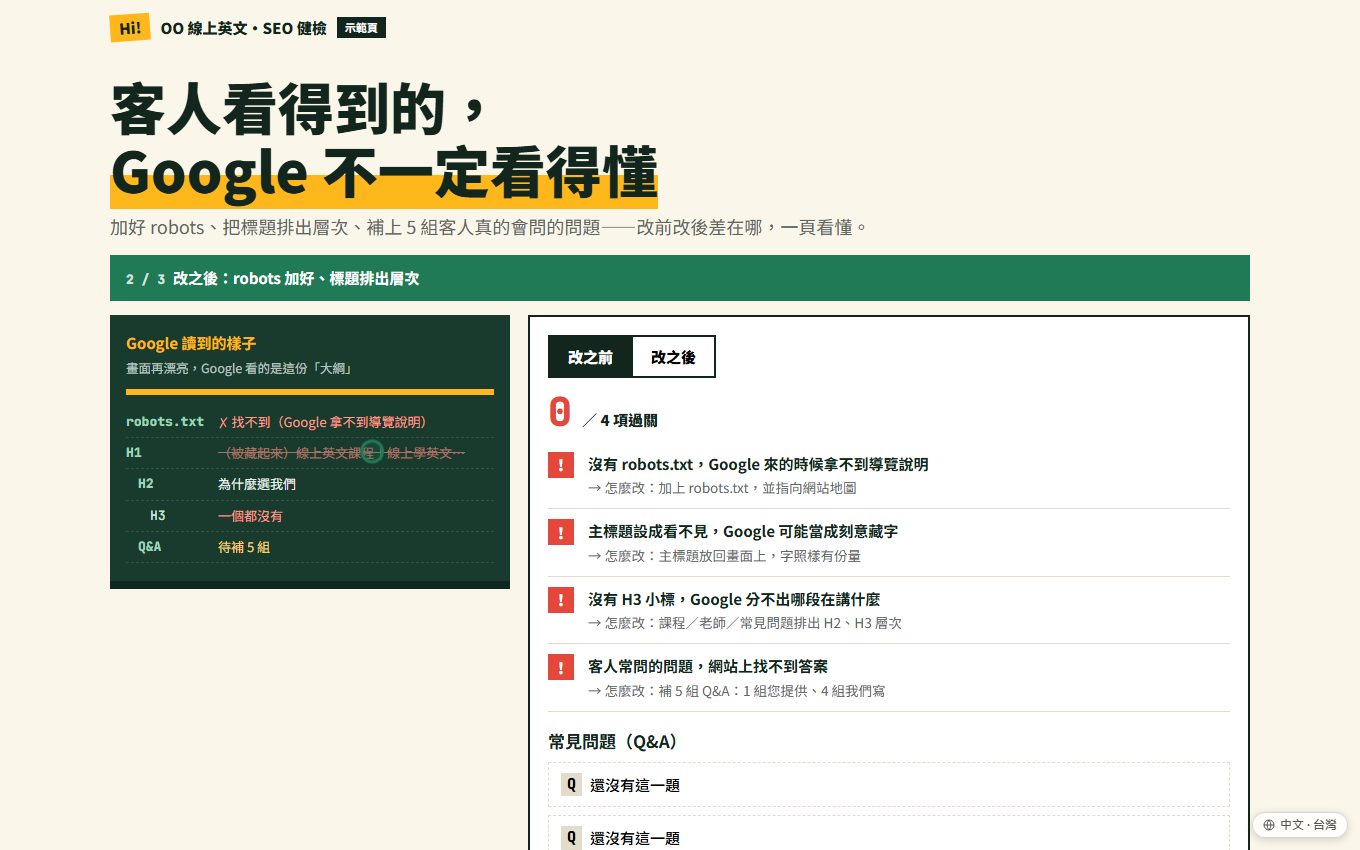Click the Google 讀到的樣子 panel heading
The width and height of the screenshot is (1360, 850).
[191, 343]
